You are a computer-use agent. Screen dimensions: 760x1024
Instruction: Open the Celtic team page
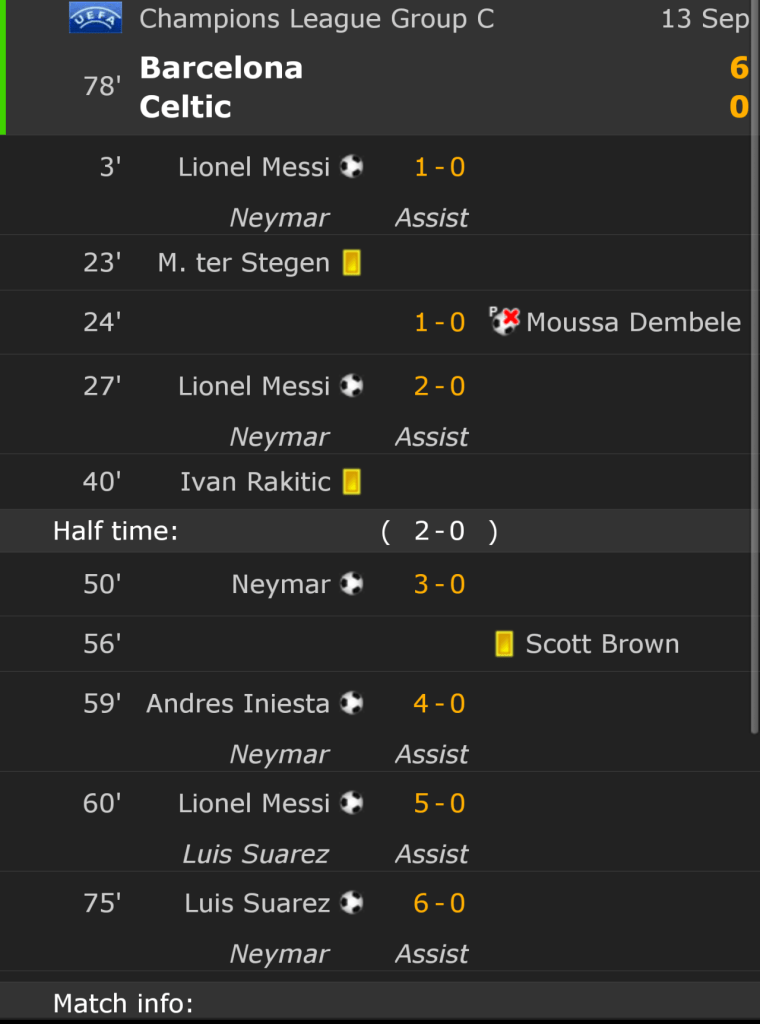point(186,107)
